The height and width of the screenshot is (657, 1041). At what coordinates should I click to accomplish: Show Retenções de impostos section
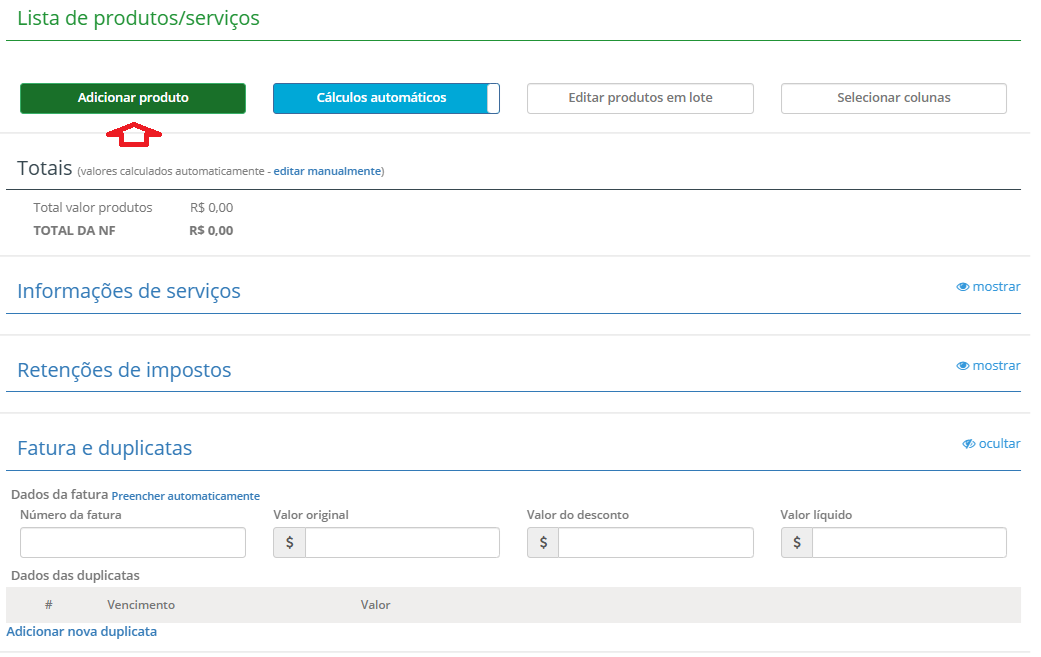pos(988,366)
